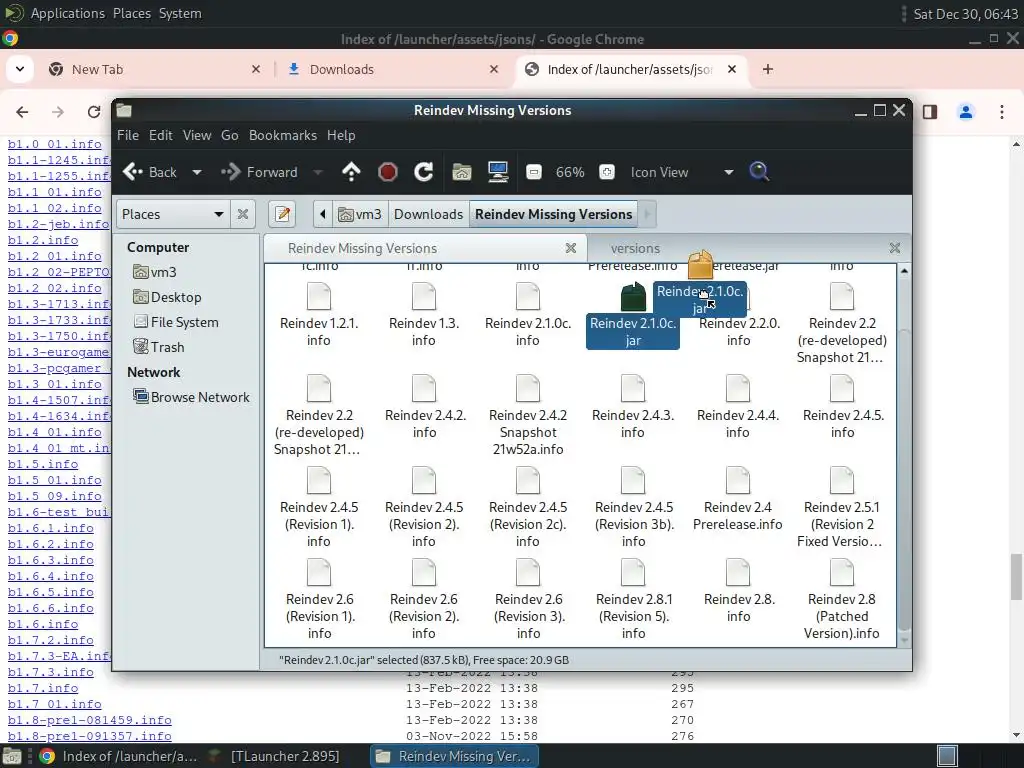
Task: Open Go menu in file manager
Action: click(x=229, y=135)
